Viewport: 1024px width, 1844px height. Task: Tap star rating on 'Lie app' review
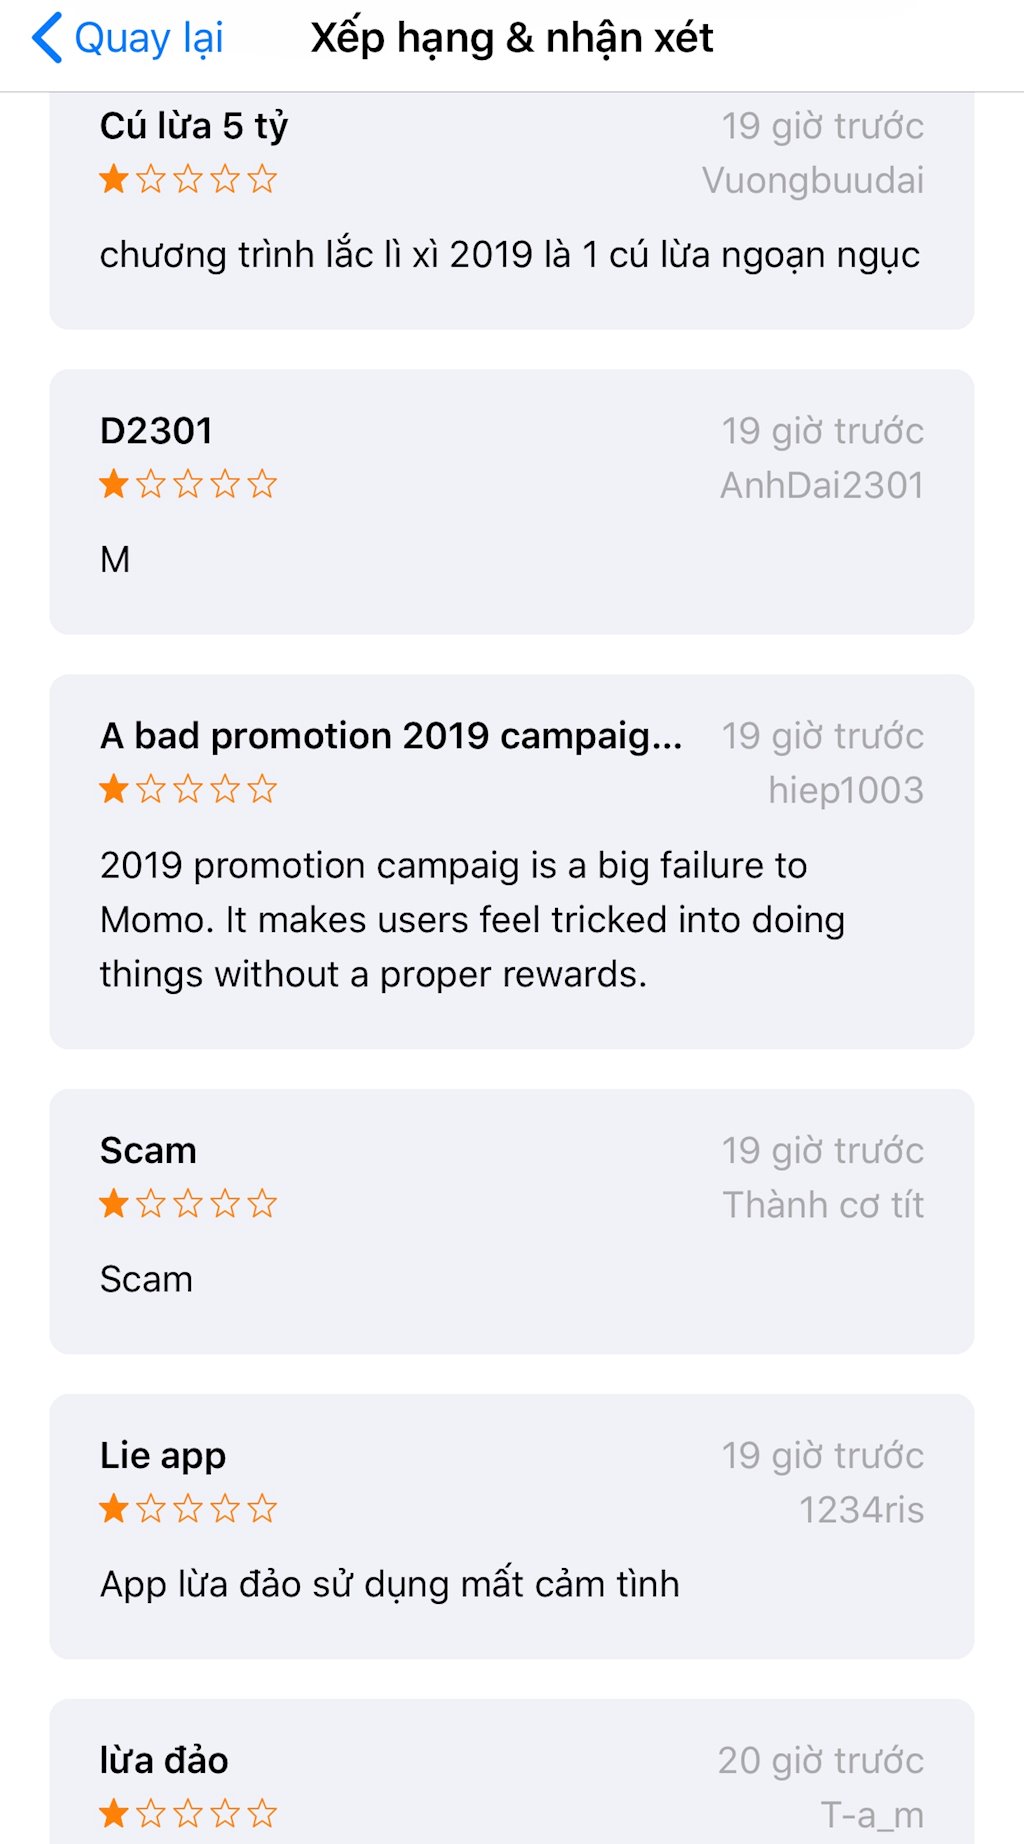pos(188,1509)
